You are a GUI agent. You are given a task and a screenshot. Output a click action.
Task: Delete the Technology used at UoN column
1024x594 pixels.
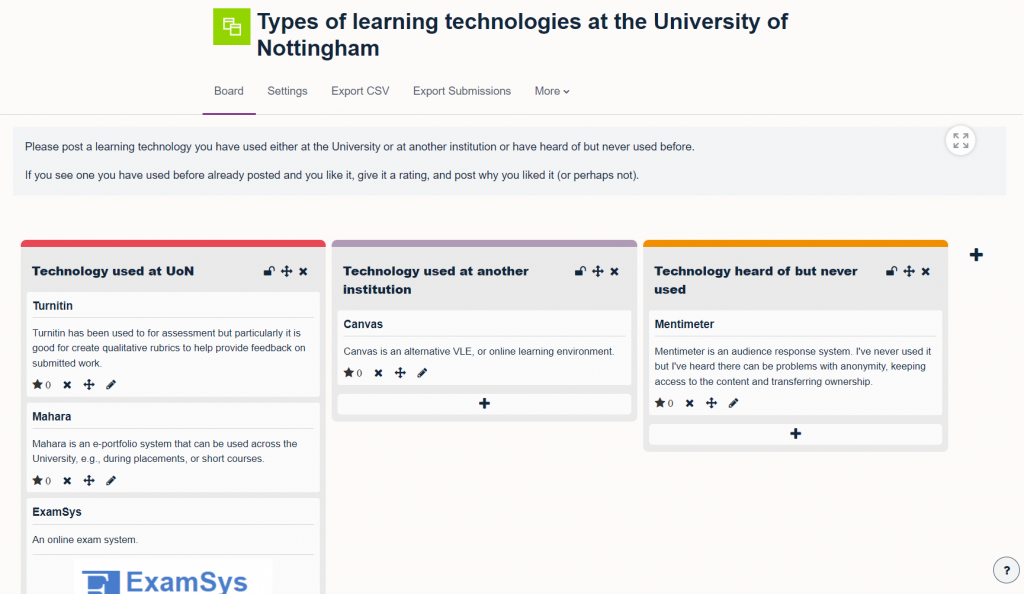coord(303,271)
